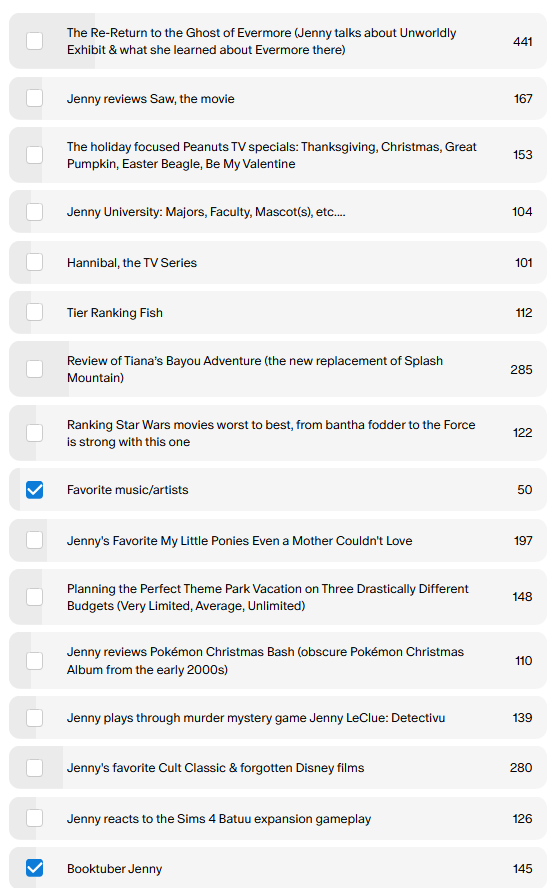
Task: Select the Hannibal, the TV Series checkbox
Action: (x=35, y=262)
